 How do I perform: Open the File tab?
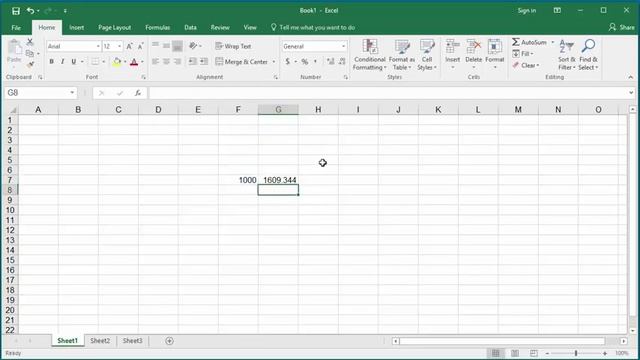16,27
